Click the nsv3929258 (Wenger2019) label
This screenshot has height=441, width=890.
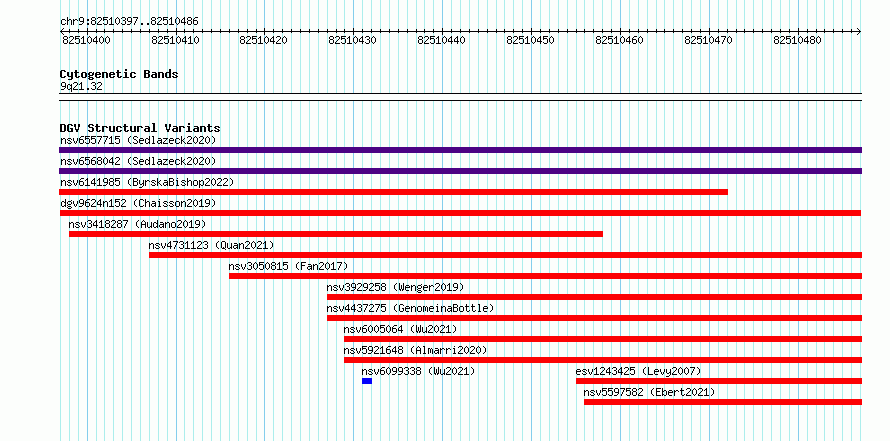pyautogui.click(x=395, y=287)
